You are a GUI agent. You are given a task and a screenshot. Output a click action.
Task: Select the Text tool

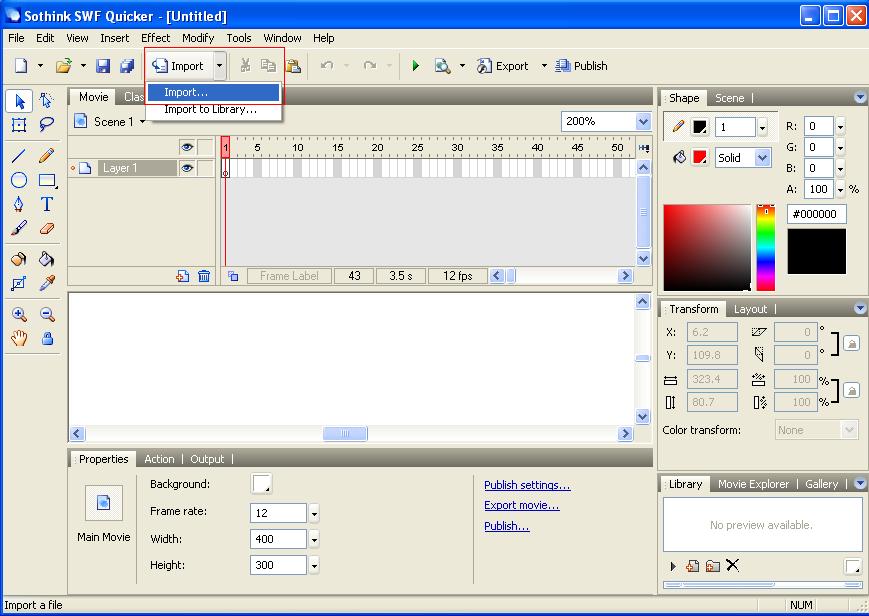[47, 204]
